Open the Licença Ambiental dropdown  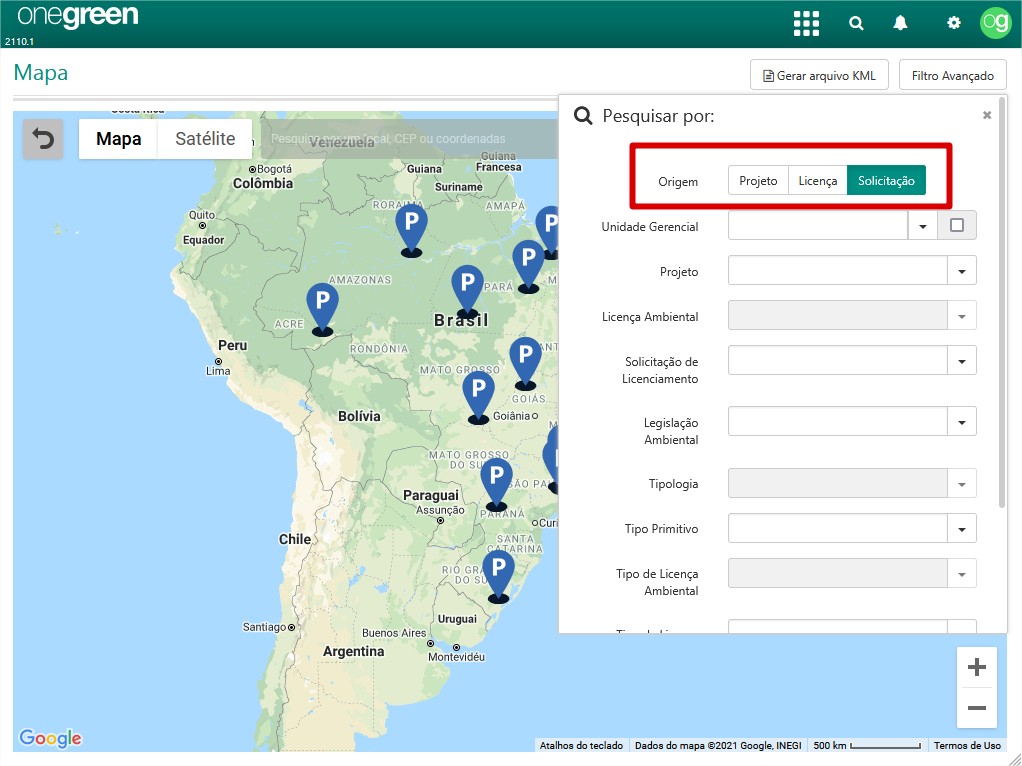pyautogui.click(x=852, y=316)
